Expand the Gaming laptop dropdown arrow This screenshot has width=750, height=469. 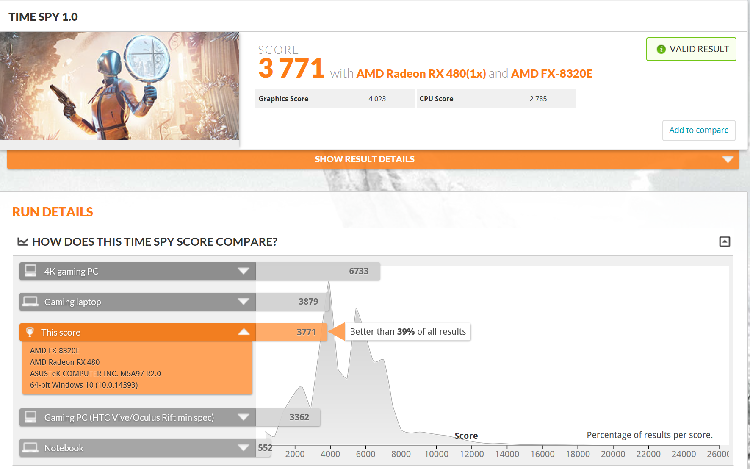coord(243,302)
